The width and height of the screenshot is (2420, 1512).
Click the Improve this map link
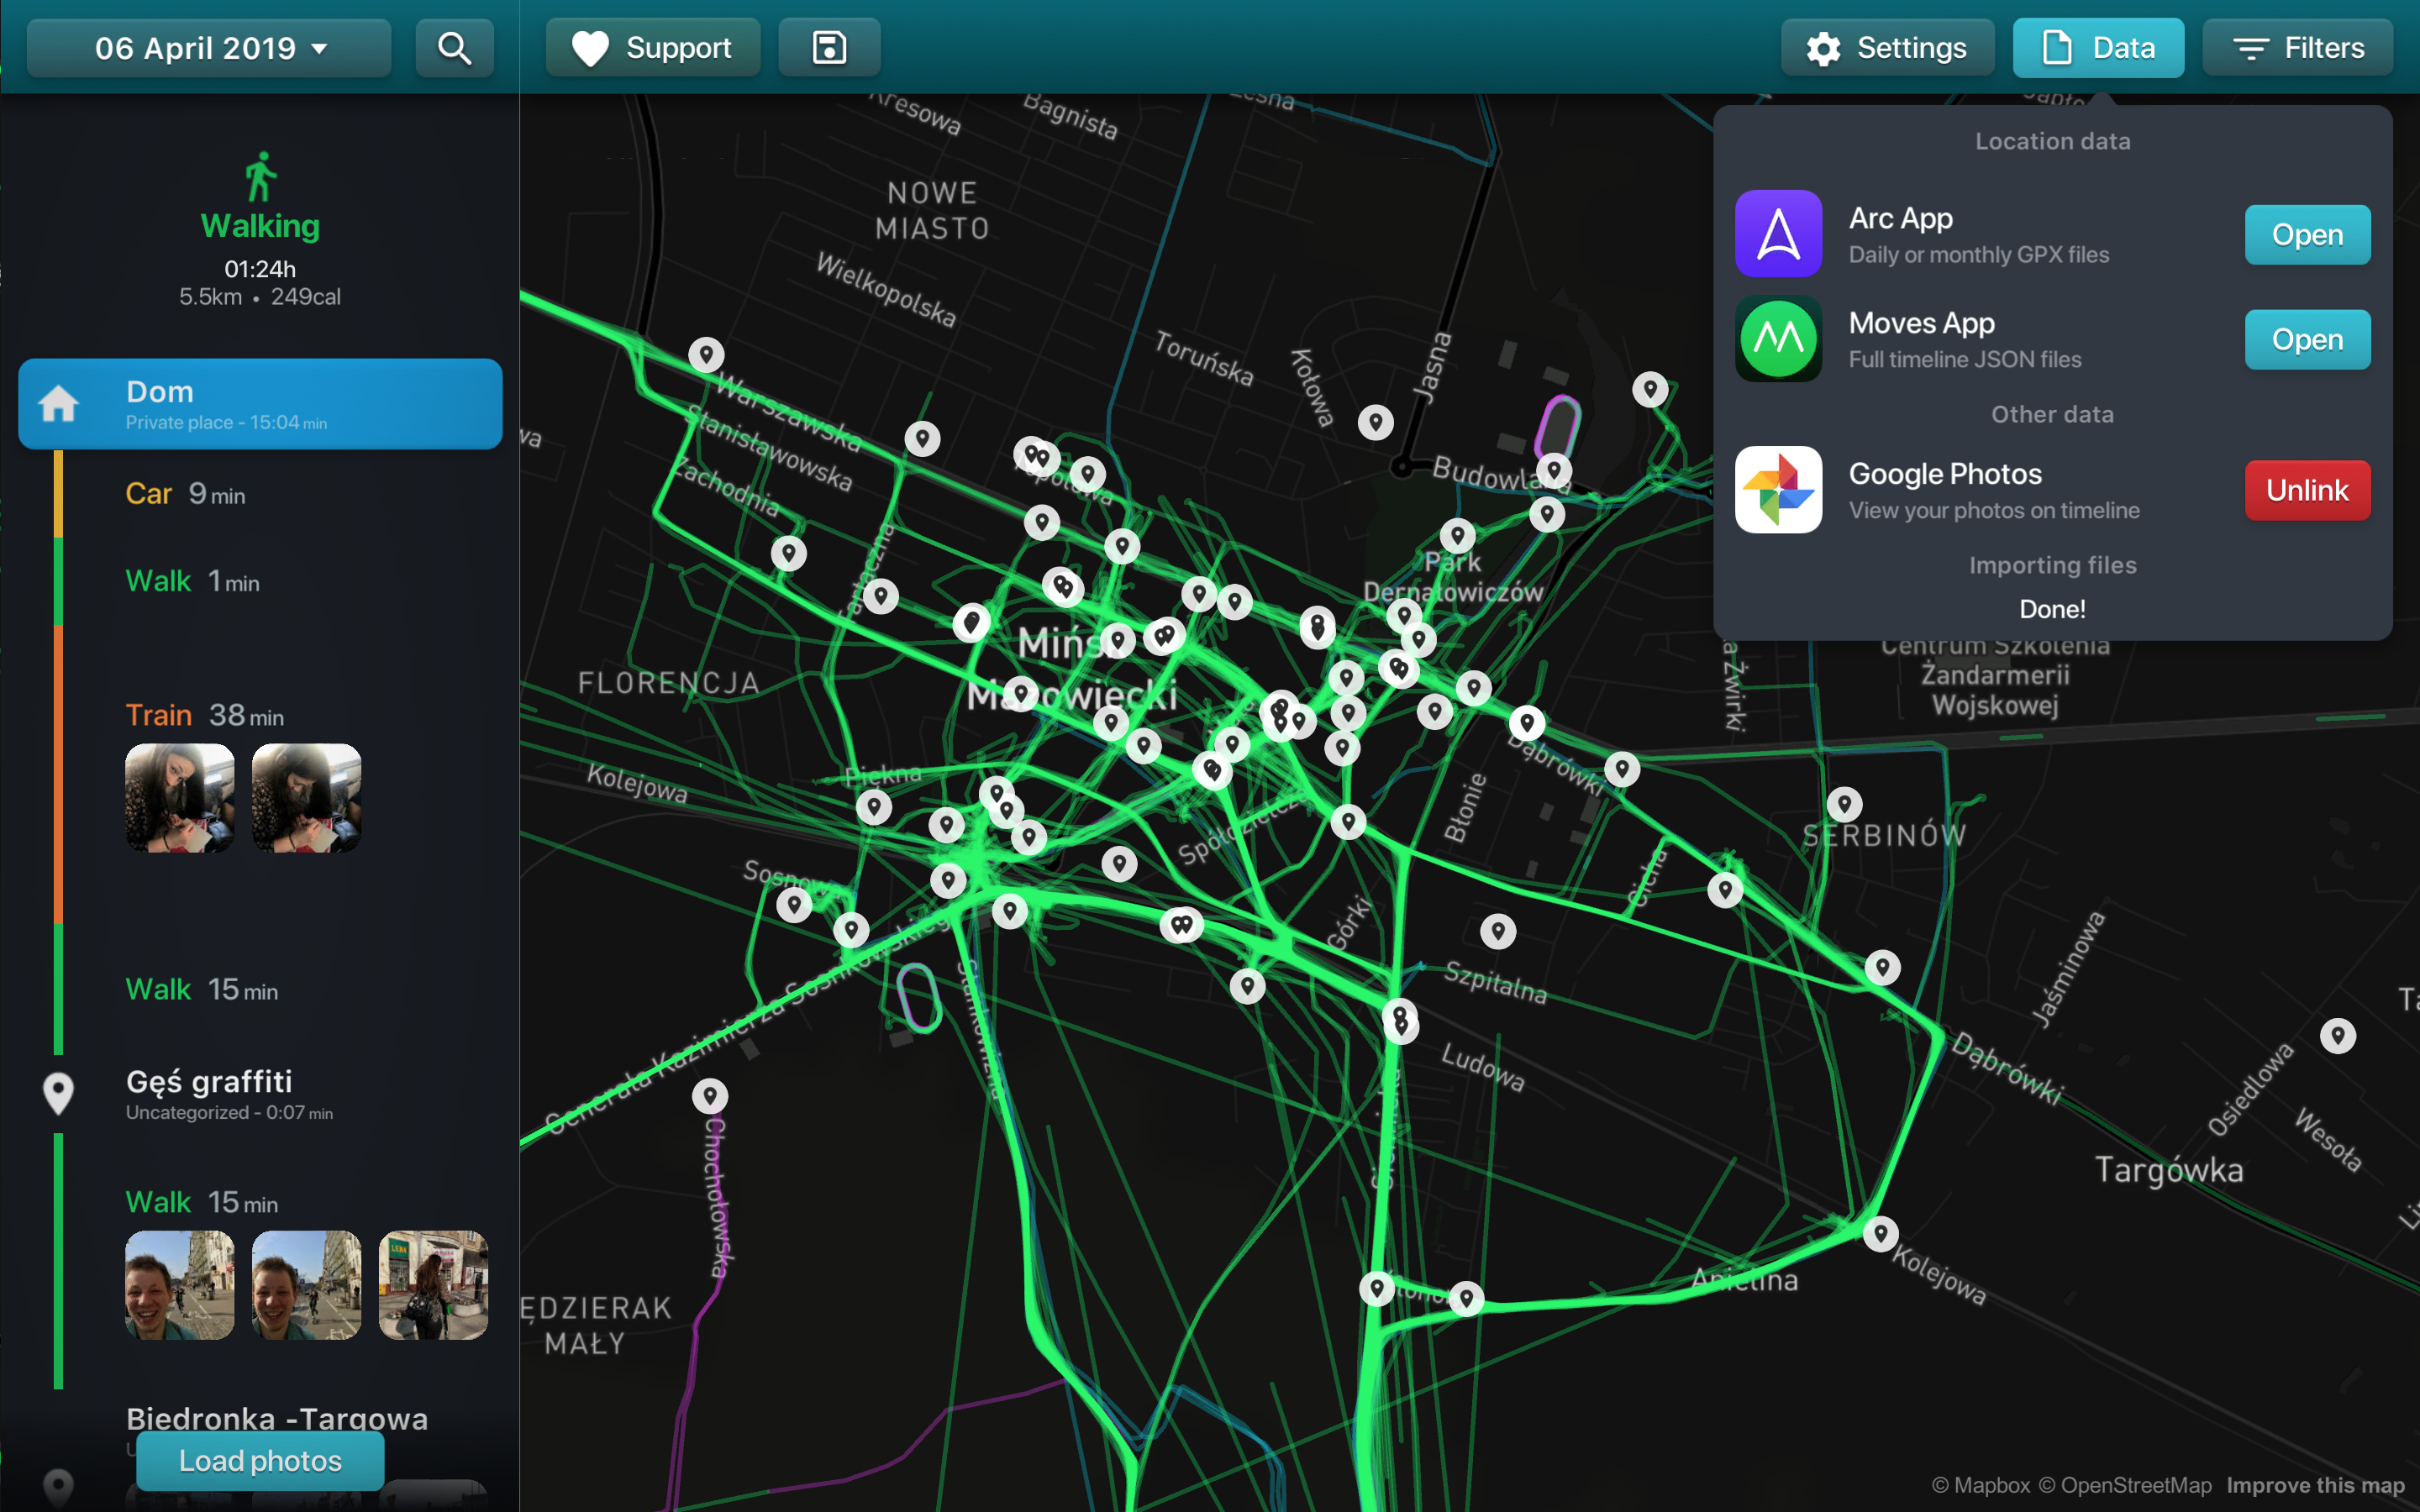pos(2314,1485)
